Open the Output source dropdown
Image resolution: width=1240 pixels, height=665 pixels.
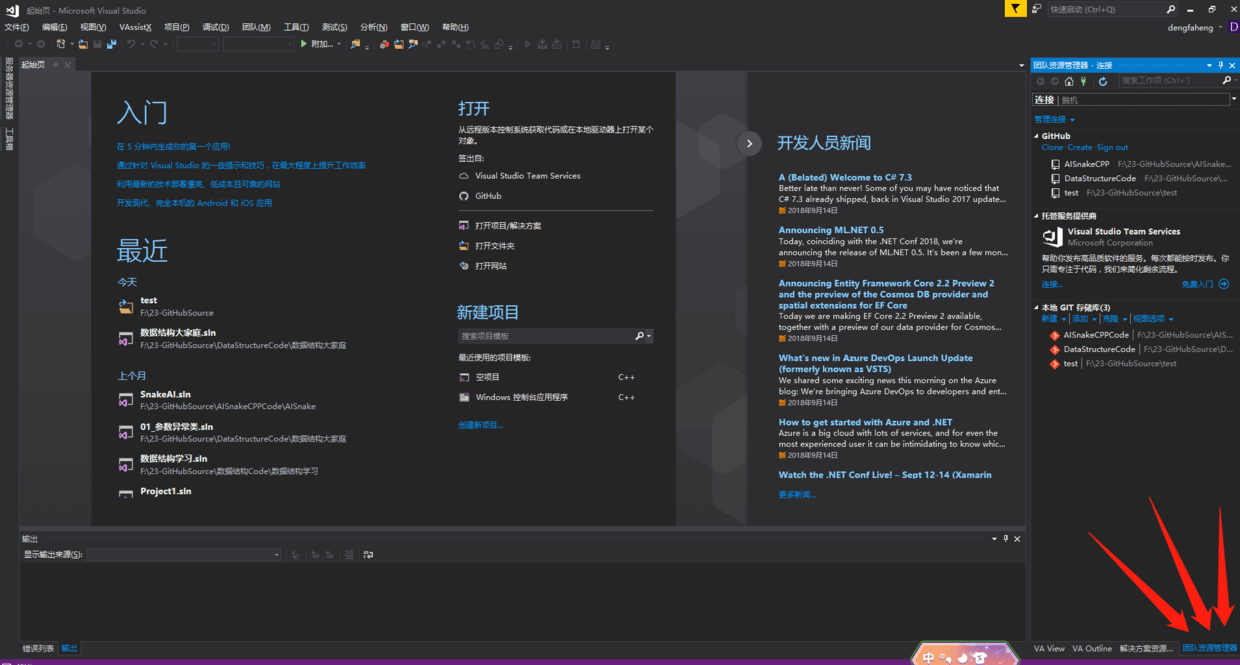pyautogui.click(x=277, y=554)
